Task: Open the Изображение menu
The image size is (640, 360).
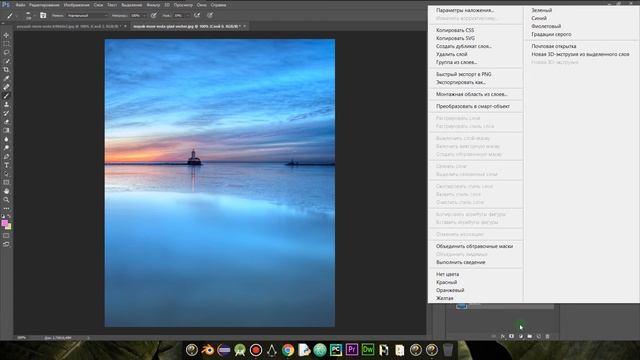Action: [x=76, y=5]
